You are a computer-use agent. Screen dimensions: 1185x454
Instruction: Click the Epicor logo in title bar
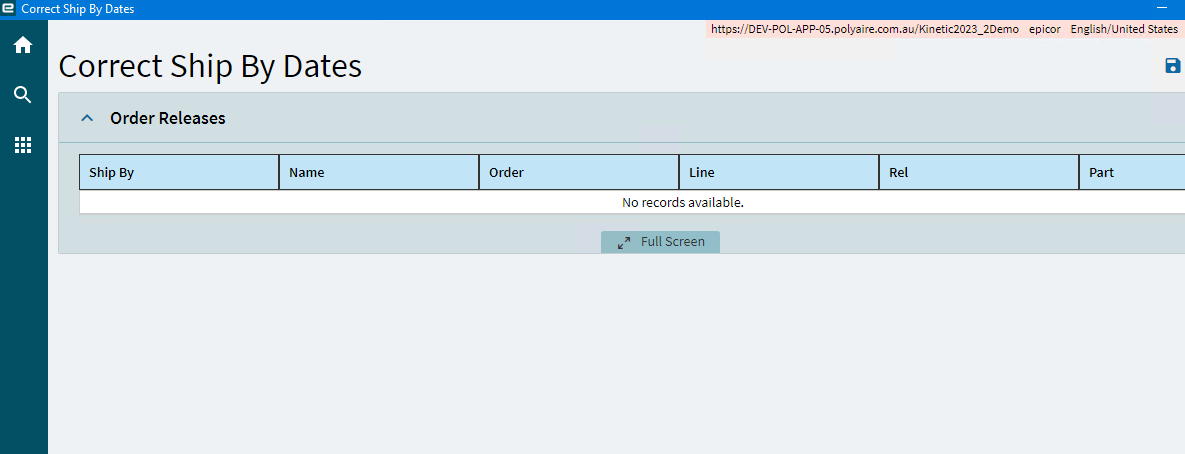click(8, 9)
